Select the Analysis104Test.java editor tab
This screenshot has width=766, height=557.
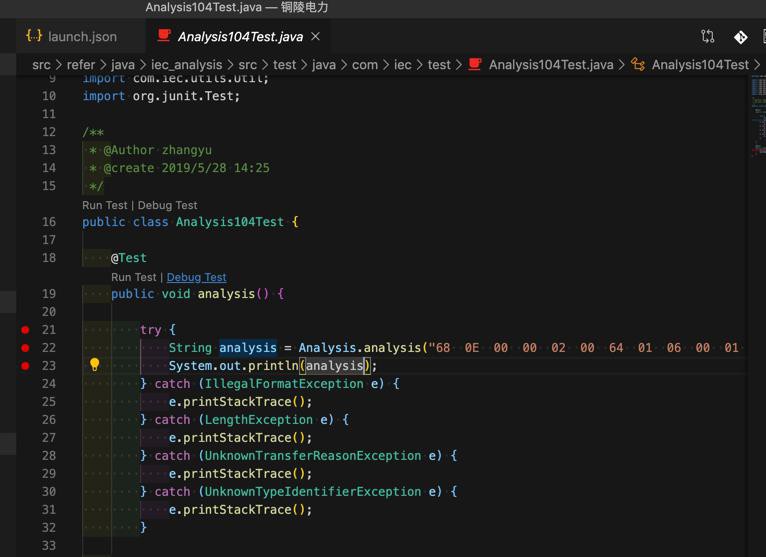click(239, 37)
